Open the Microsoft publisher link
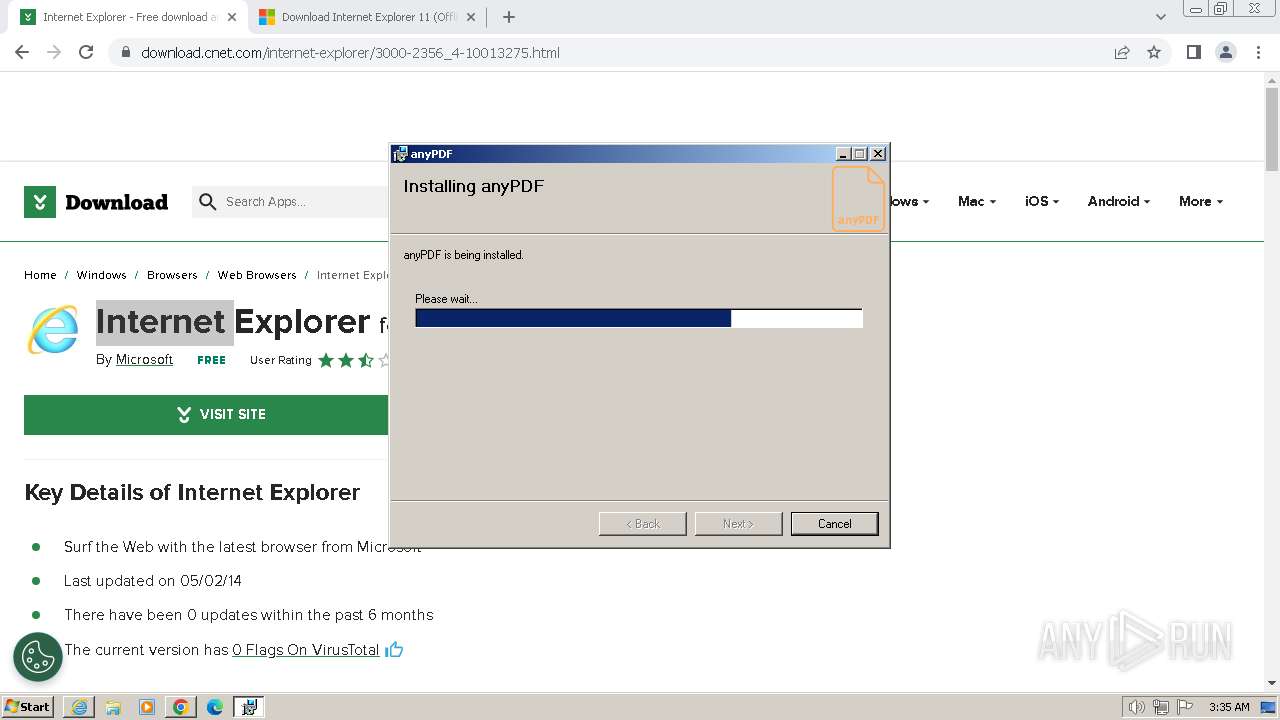Screen dimensions: 1280x720 [x=144, y=360]
